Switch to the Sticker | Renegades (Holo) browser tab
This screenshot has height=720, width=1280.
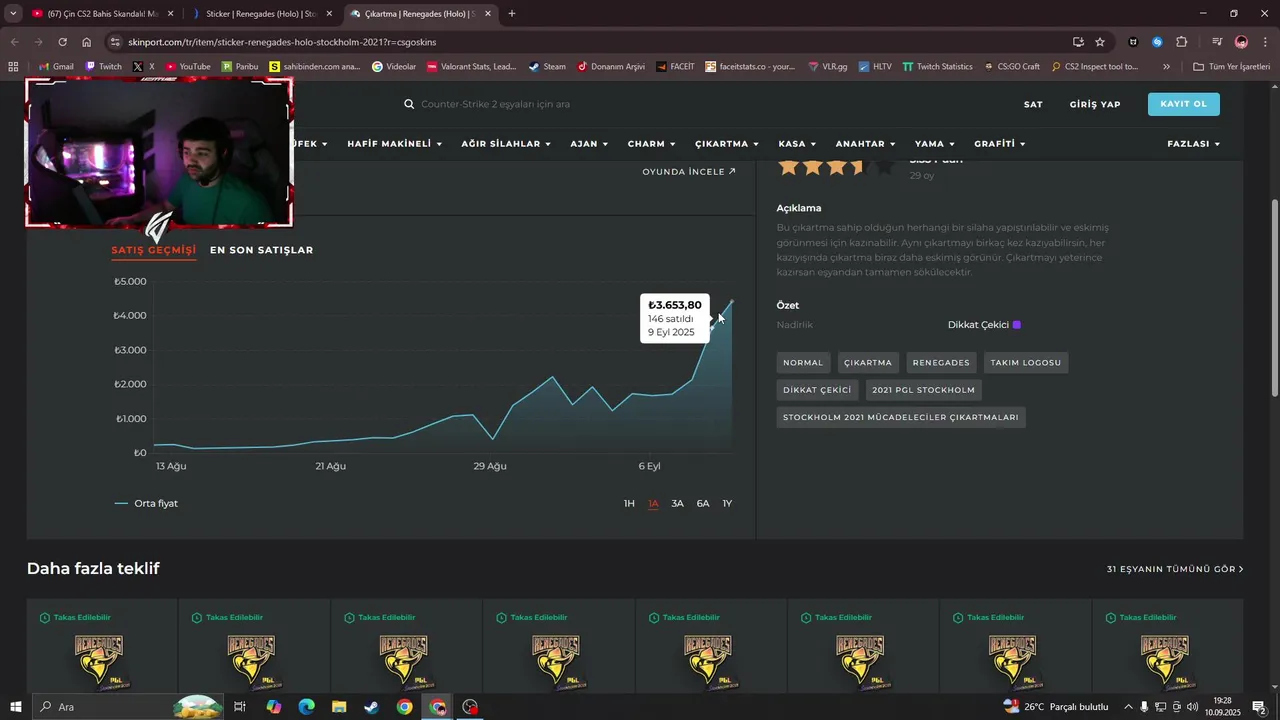pos(262,14)
